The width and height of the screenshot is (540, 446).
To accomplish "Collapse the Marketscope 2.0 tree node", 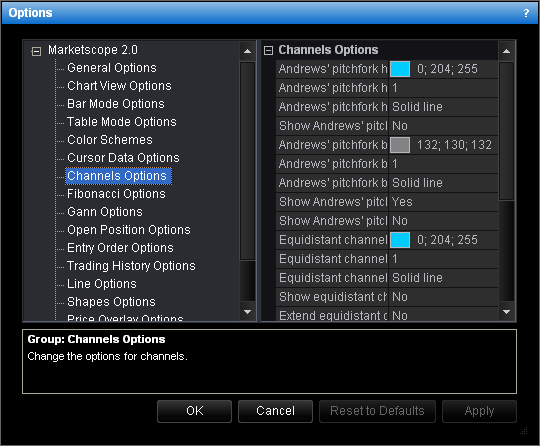I will 36,51.
